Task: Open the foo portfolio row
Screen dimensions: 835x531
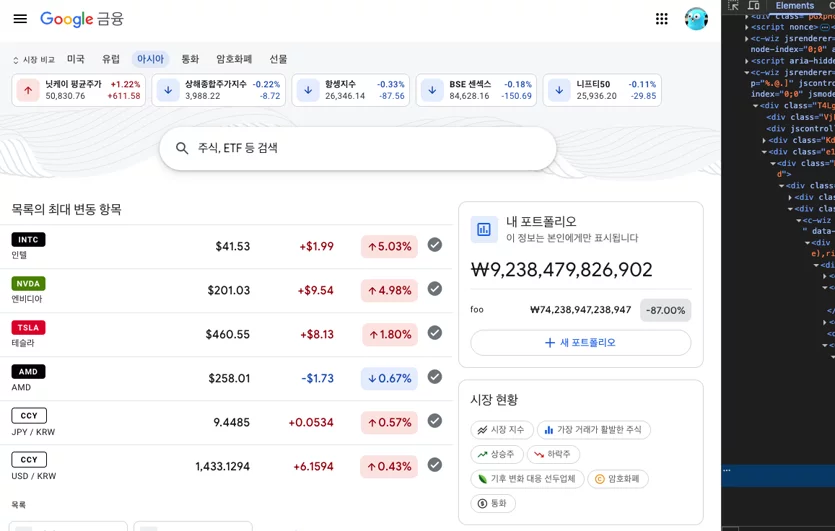Action: (x=580, y=310)
